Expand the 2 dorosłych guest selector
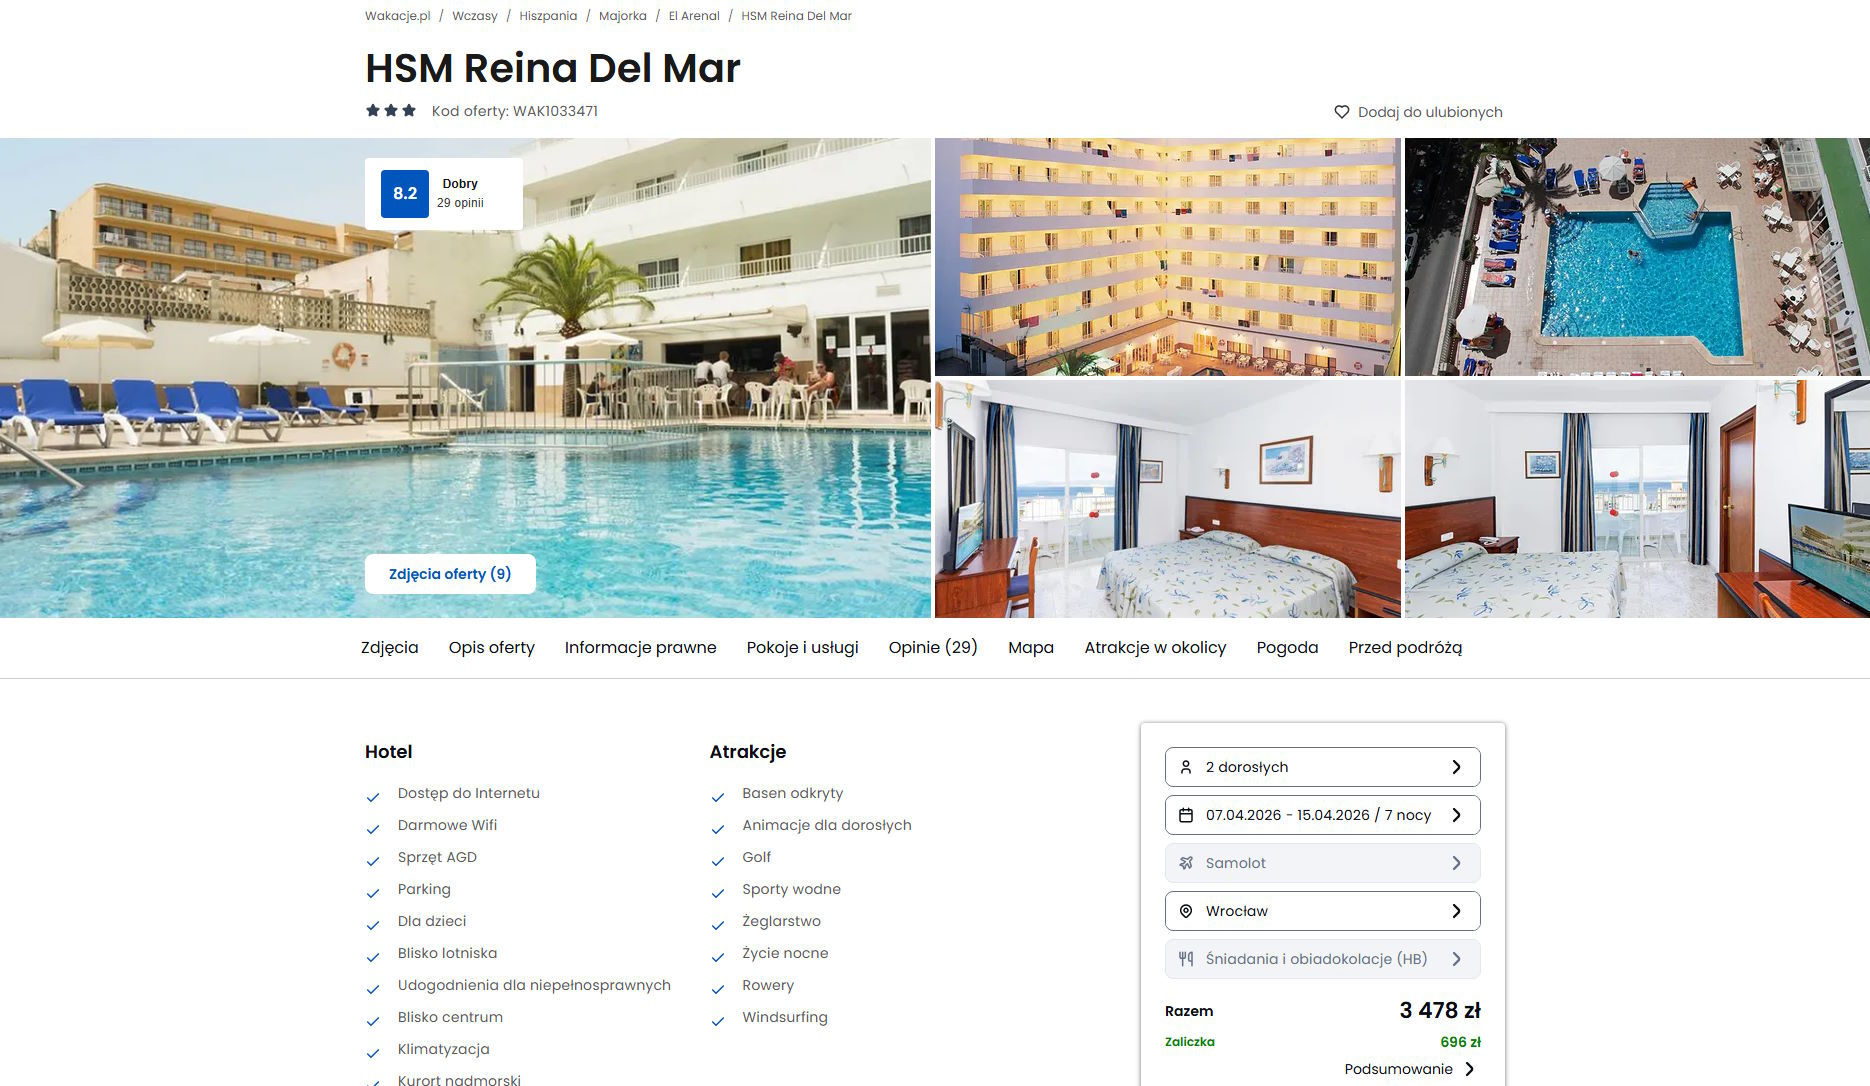 tap(1322, 767)
